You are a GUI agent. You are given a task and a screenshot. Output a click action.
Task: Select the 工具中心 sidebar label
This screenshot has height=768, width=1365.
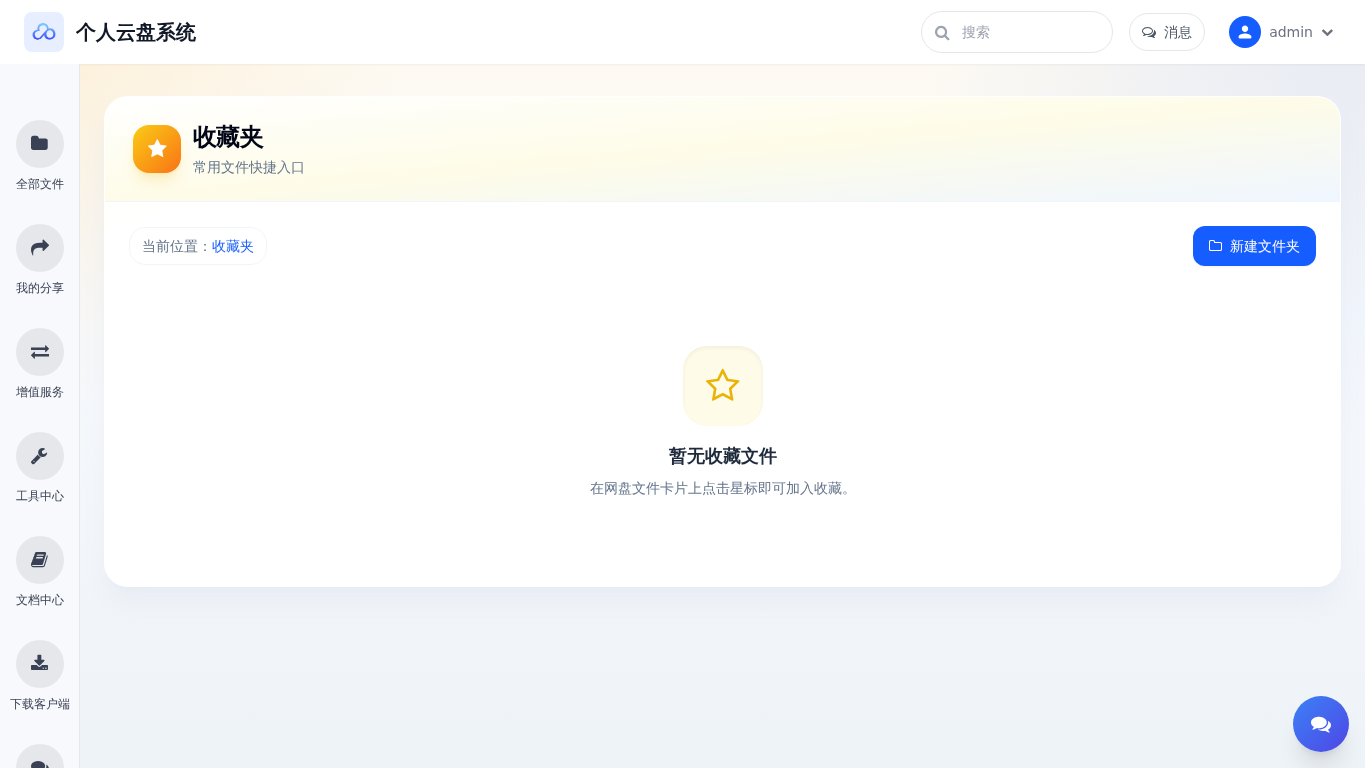40,496
